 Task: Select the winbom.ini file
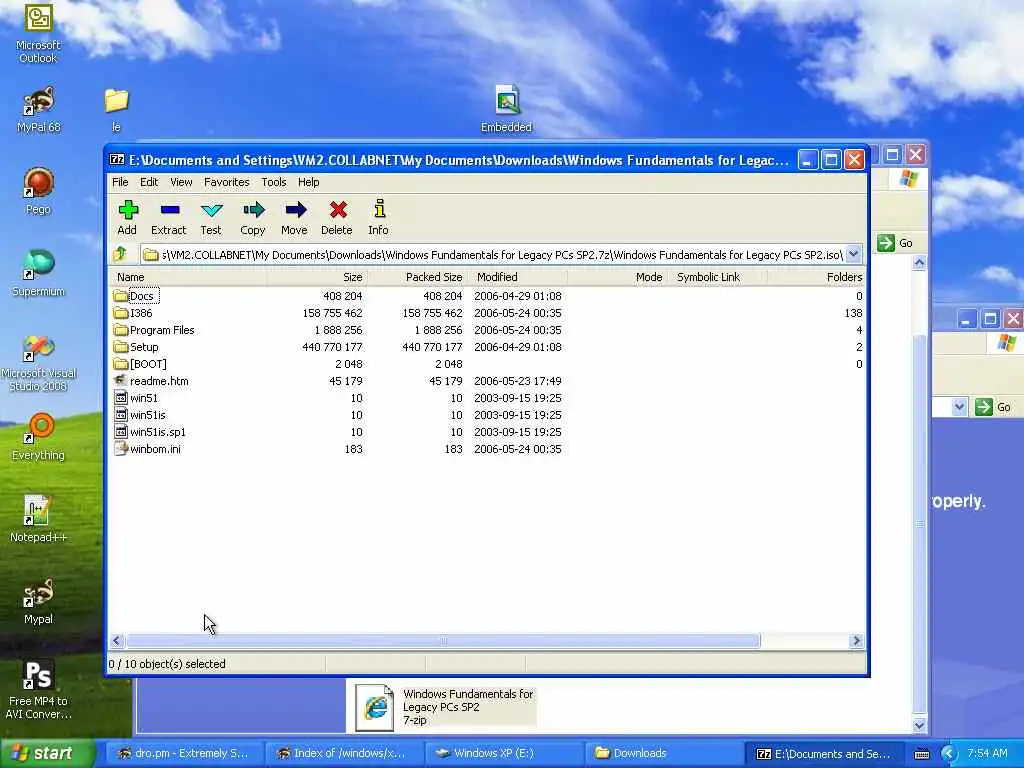(x=148, y=449)
